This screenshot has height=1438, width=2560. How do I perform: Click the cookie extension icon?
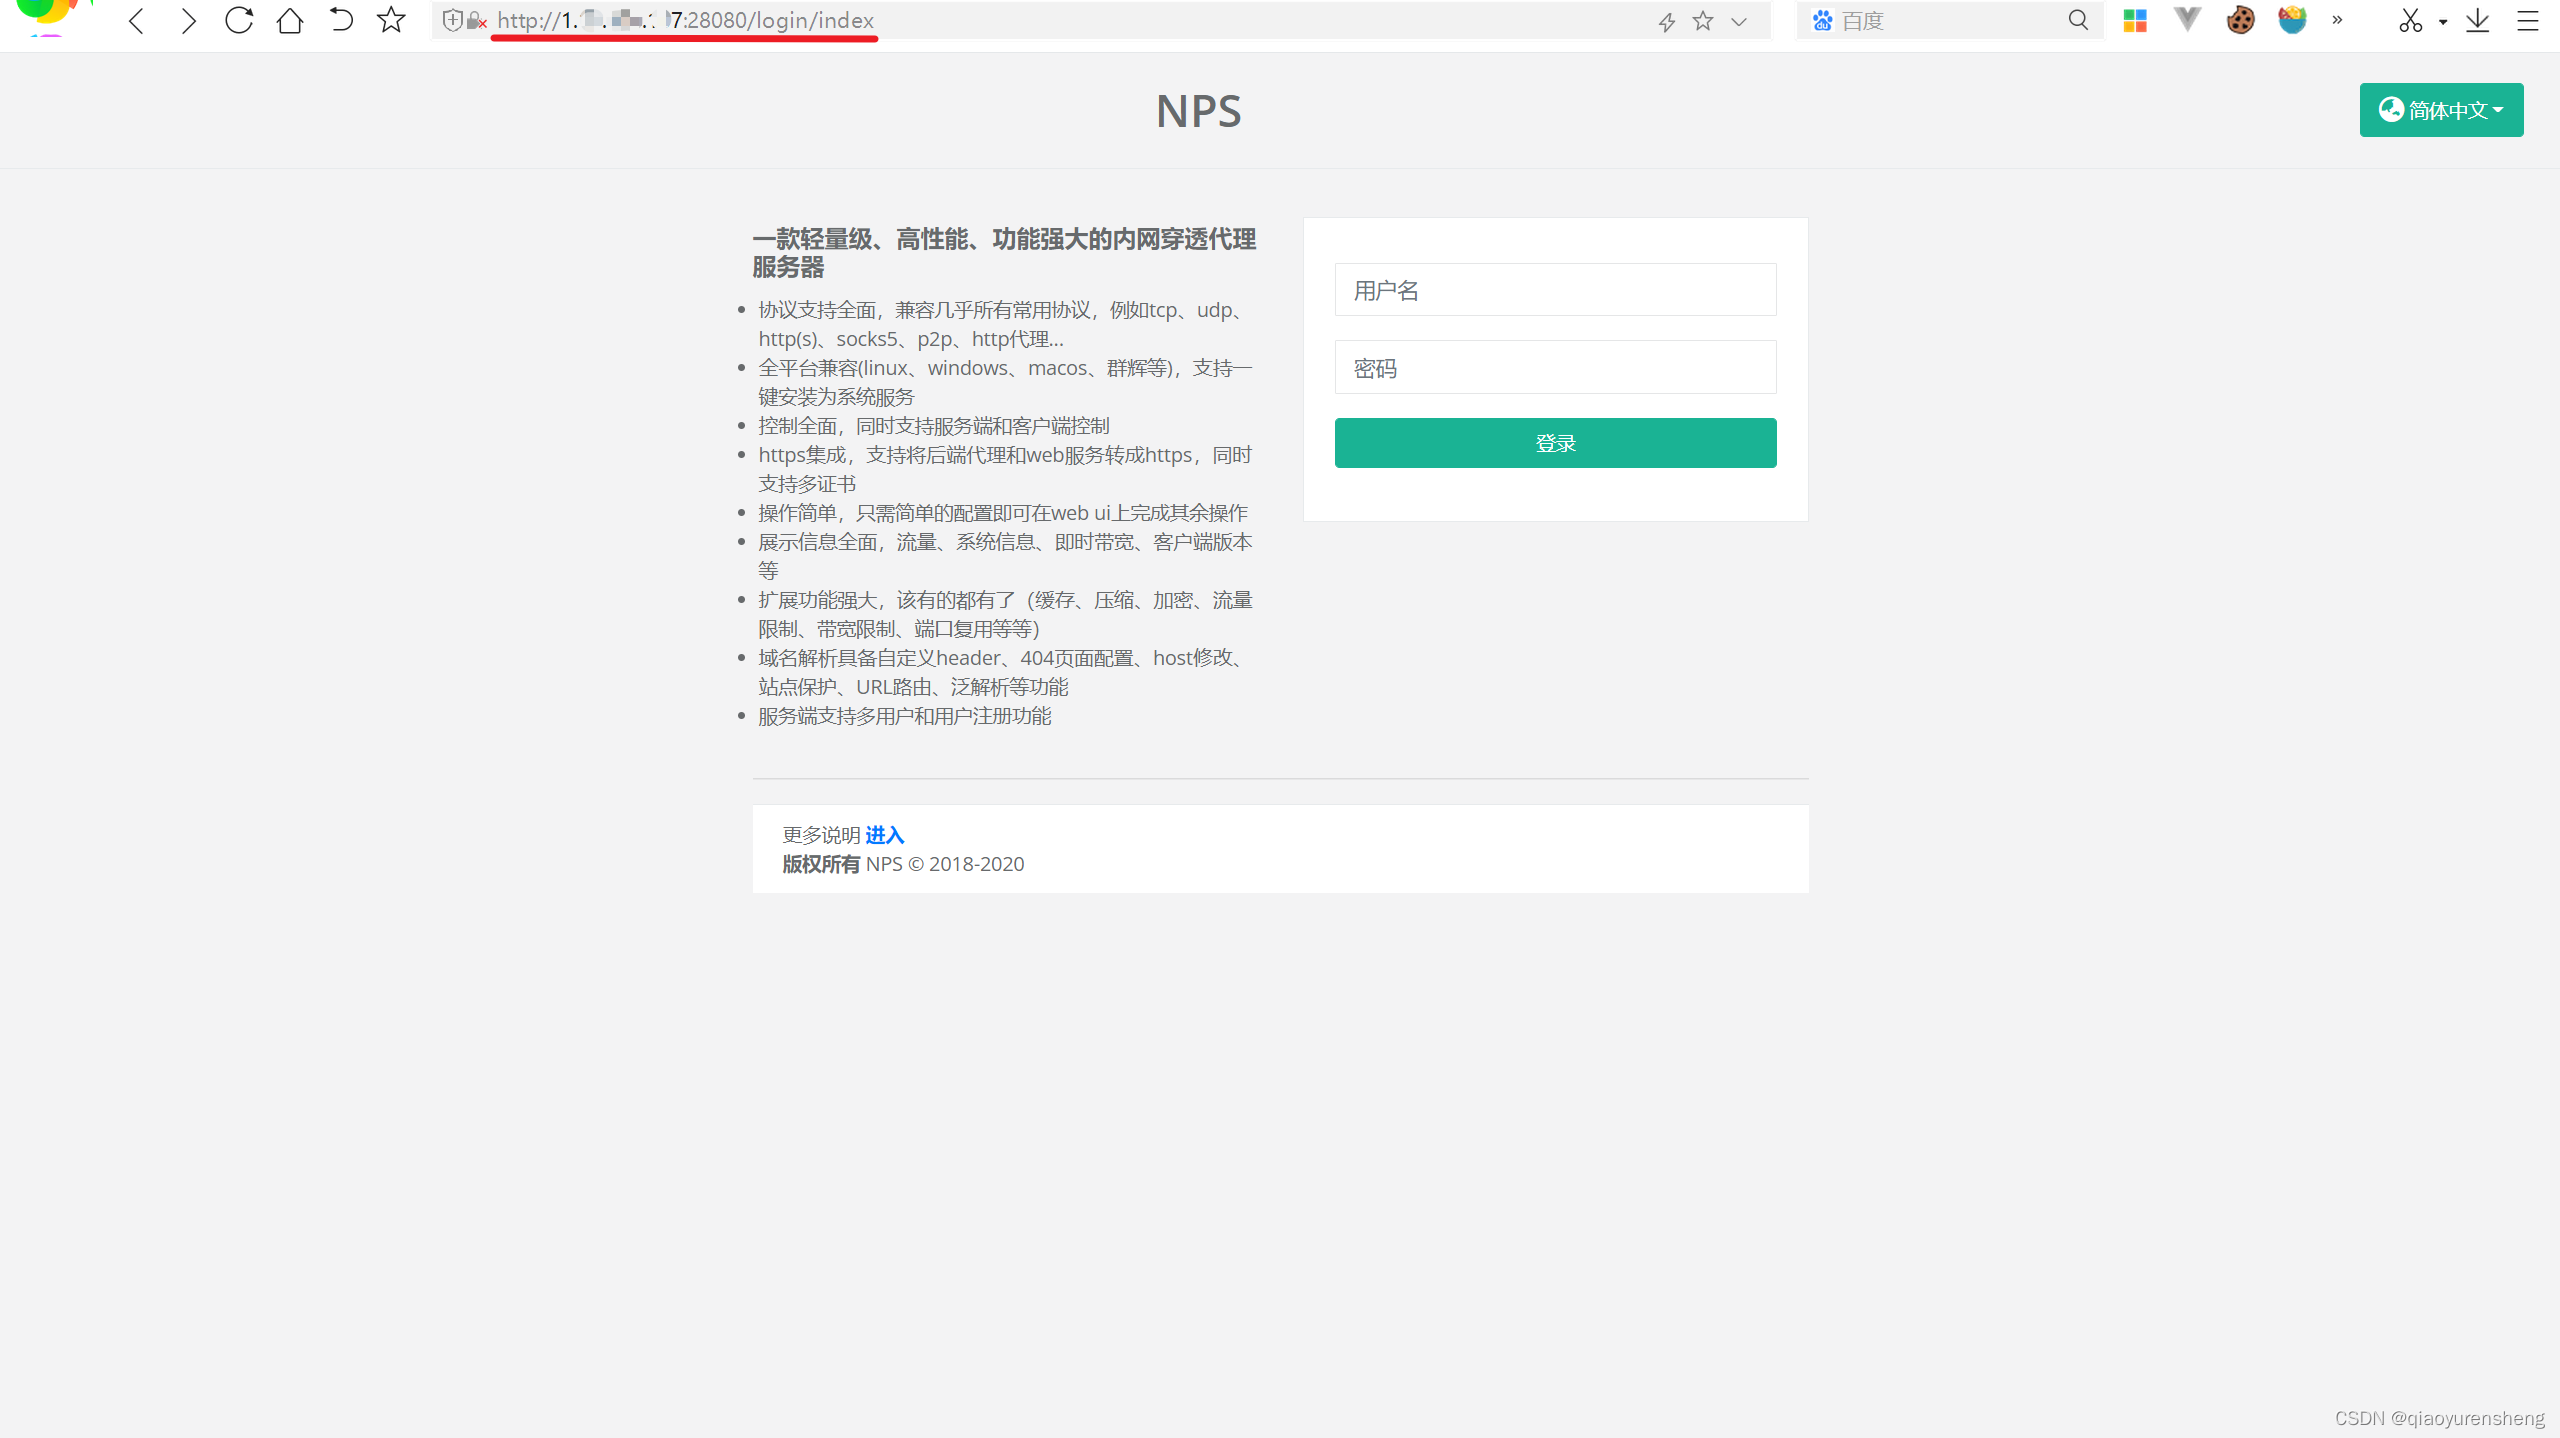coord(2240,20)
